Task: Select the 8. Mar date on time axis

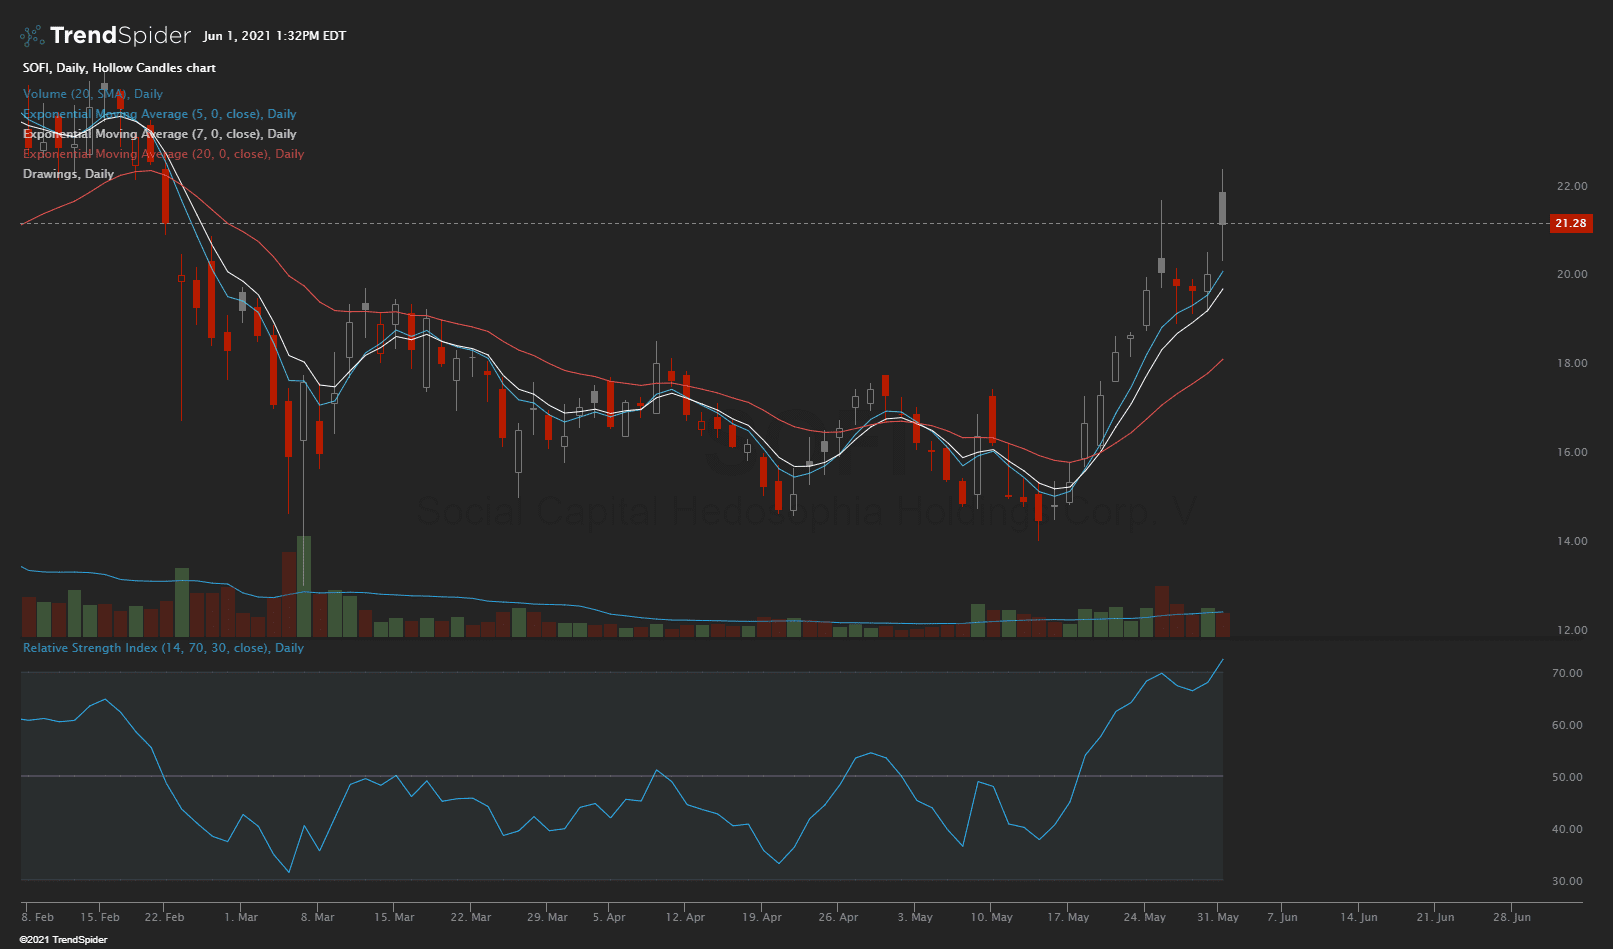Action: [318, 917]
